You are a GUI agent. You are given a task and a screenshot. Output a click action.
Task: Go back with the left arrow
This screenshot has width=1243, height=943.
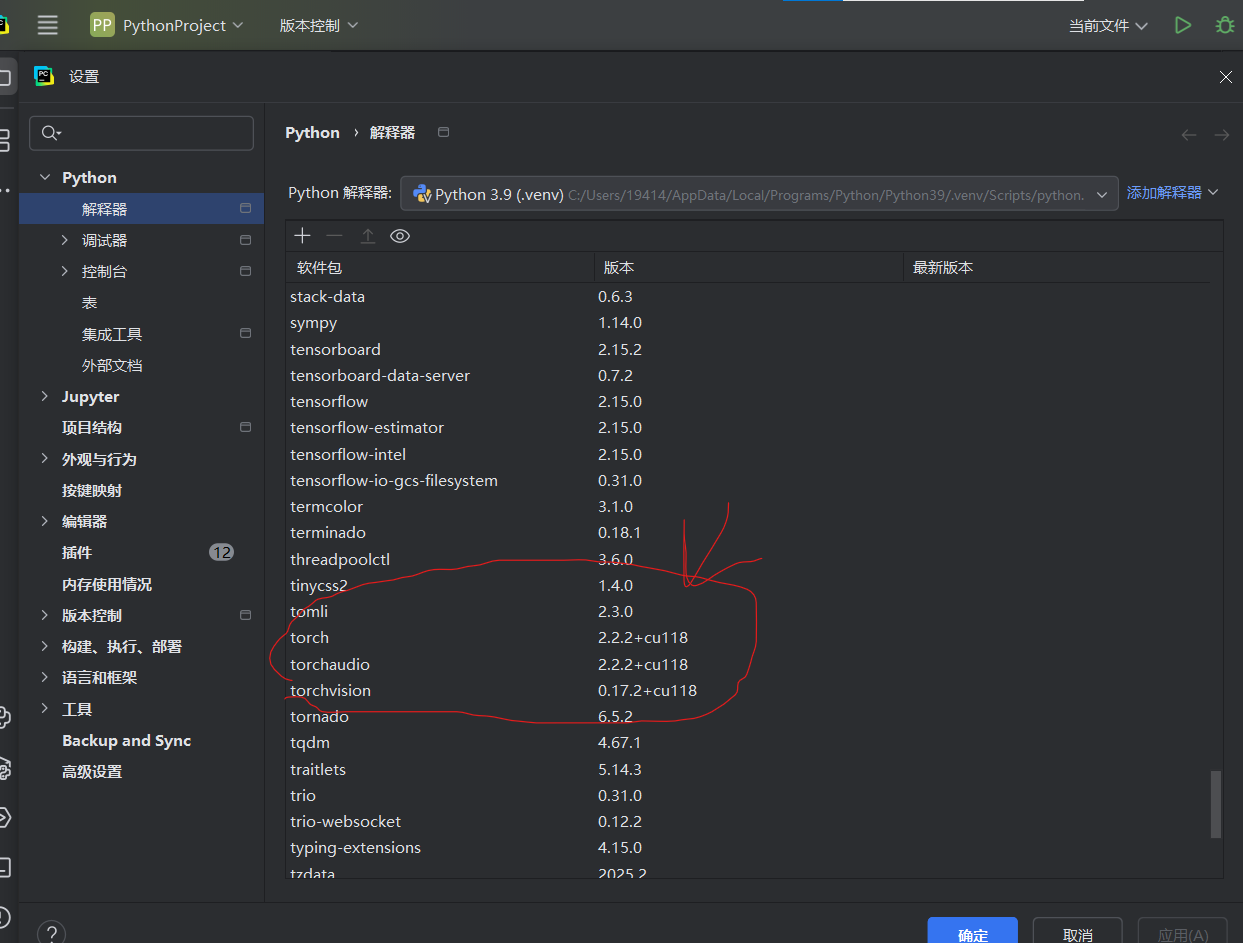point(1189,134)
